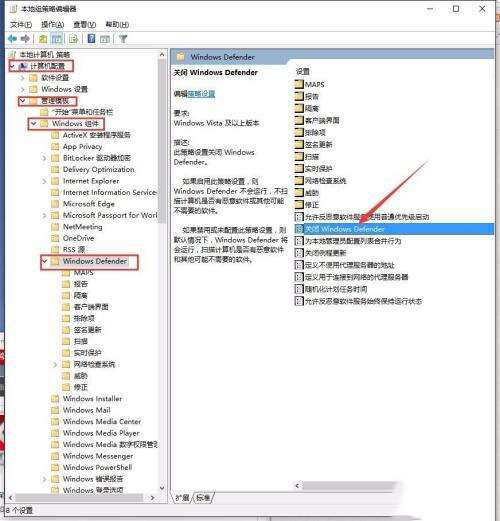Expand the Windows 错误报告 tree node
The image size is (500, 521).
(x=44, y=479)
